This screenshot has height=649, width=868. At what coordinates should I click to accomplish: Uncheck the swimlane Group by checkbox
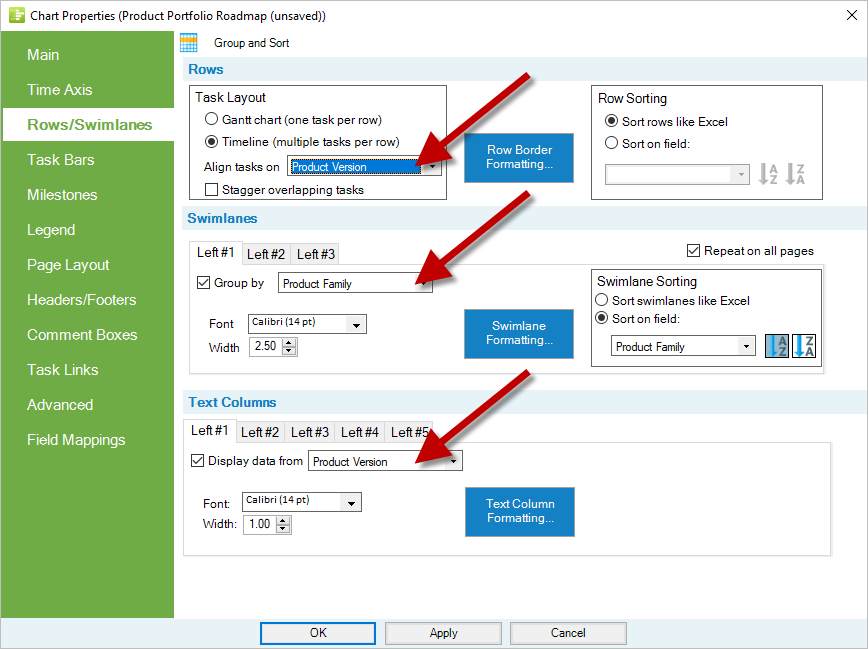pyautogui.click(x=203, y=283)
